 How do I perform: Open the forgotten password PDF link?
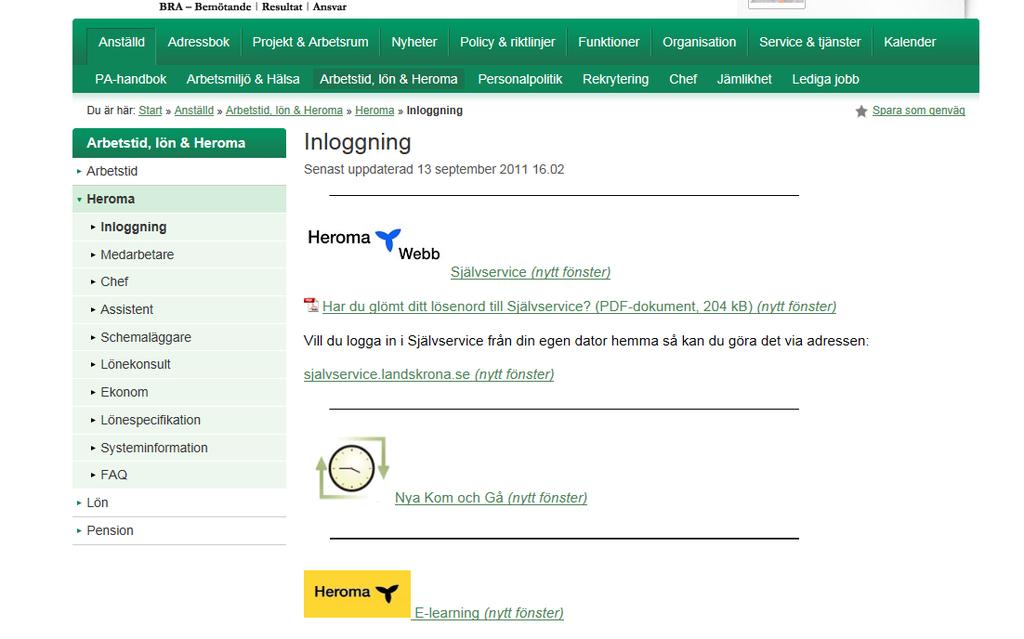point(579,306)
